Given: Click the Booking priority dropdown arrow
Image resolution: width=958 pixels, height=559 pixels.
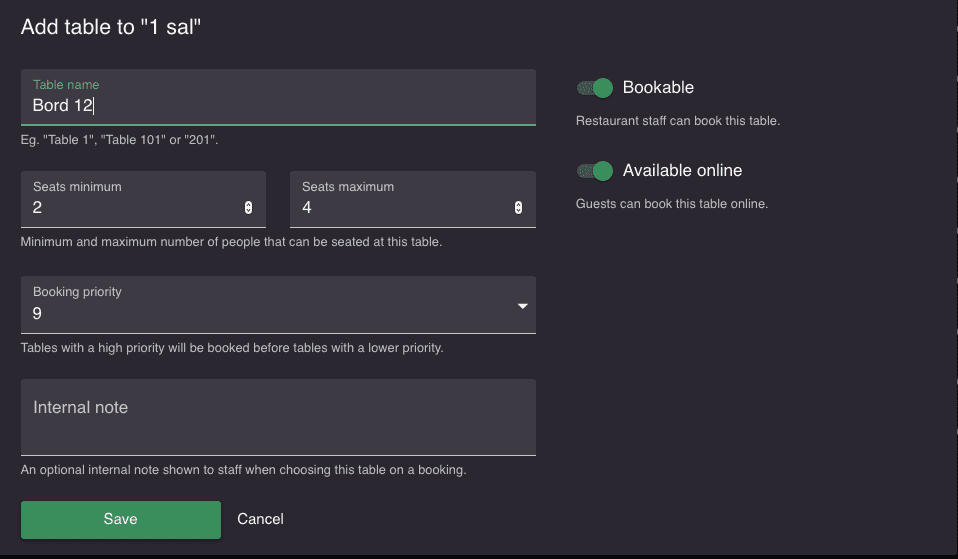Looking at the screenshot, I should 522,306.
